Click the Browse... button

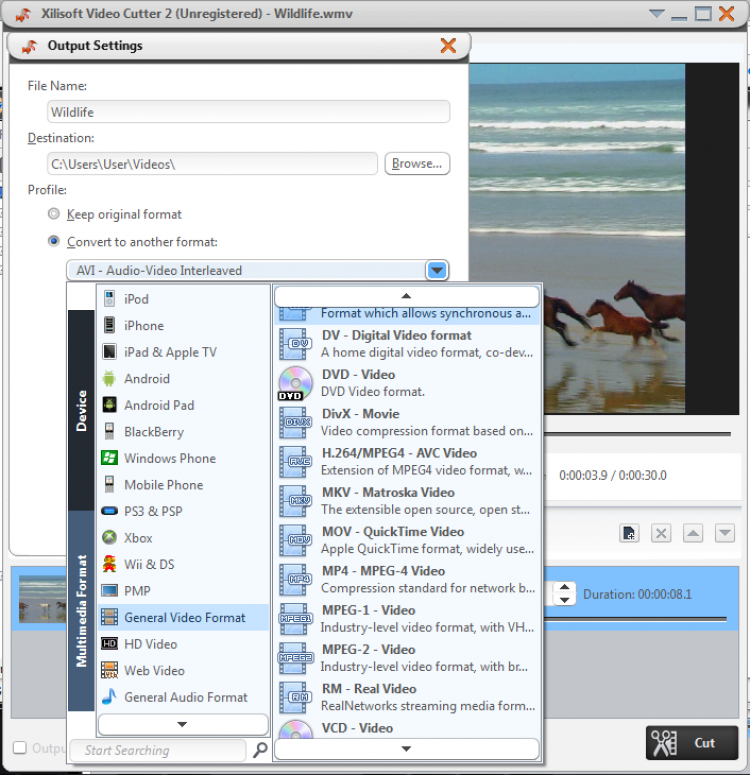pos(417,163)
